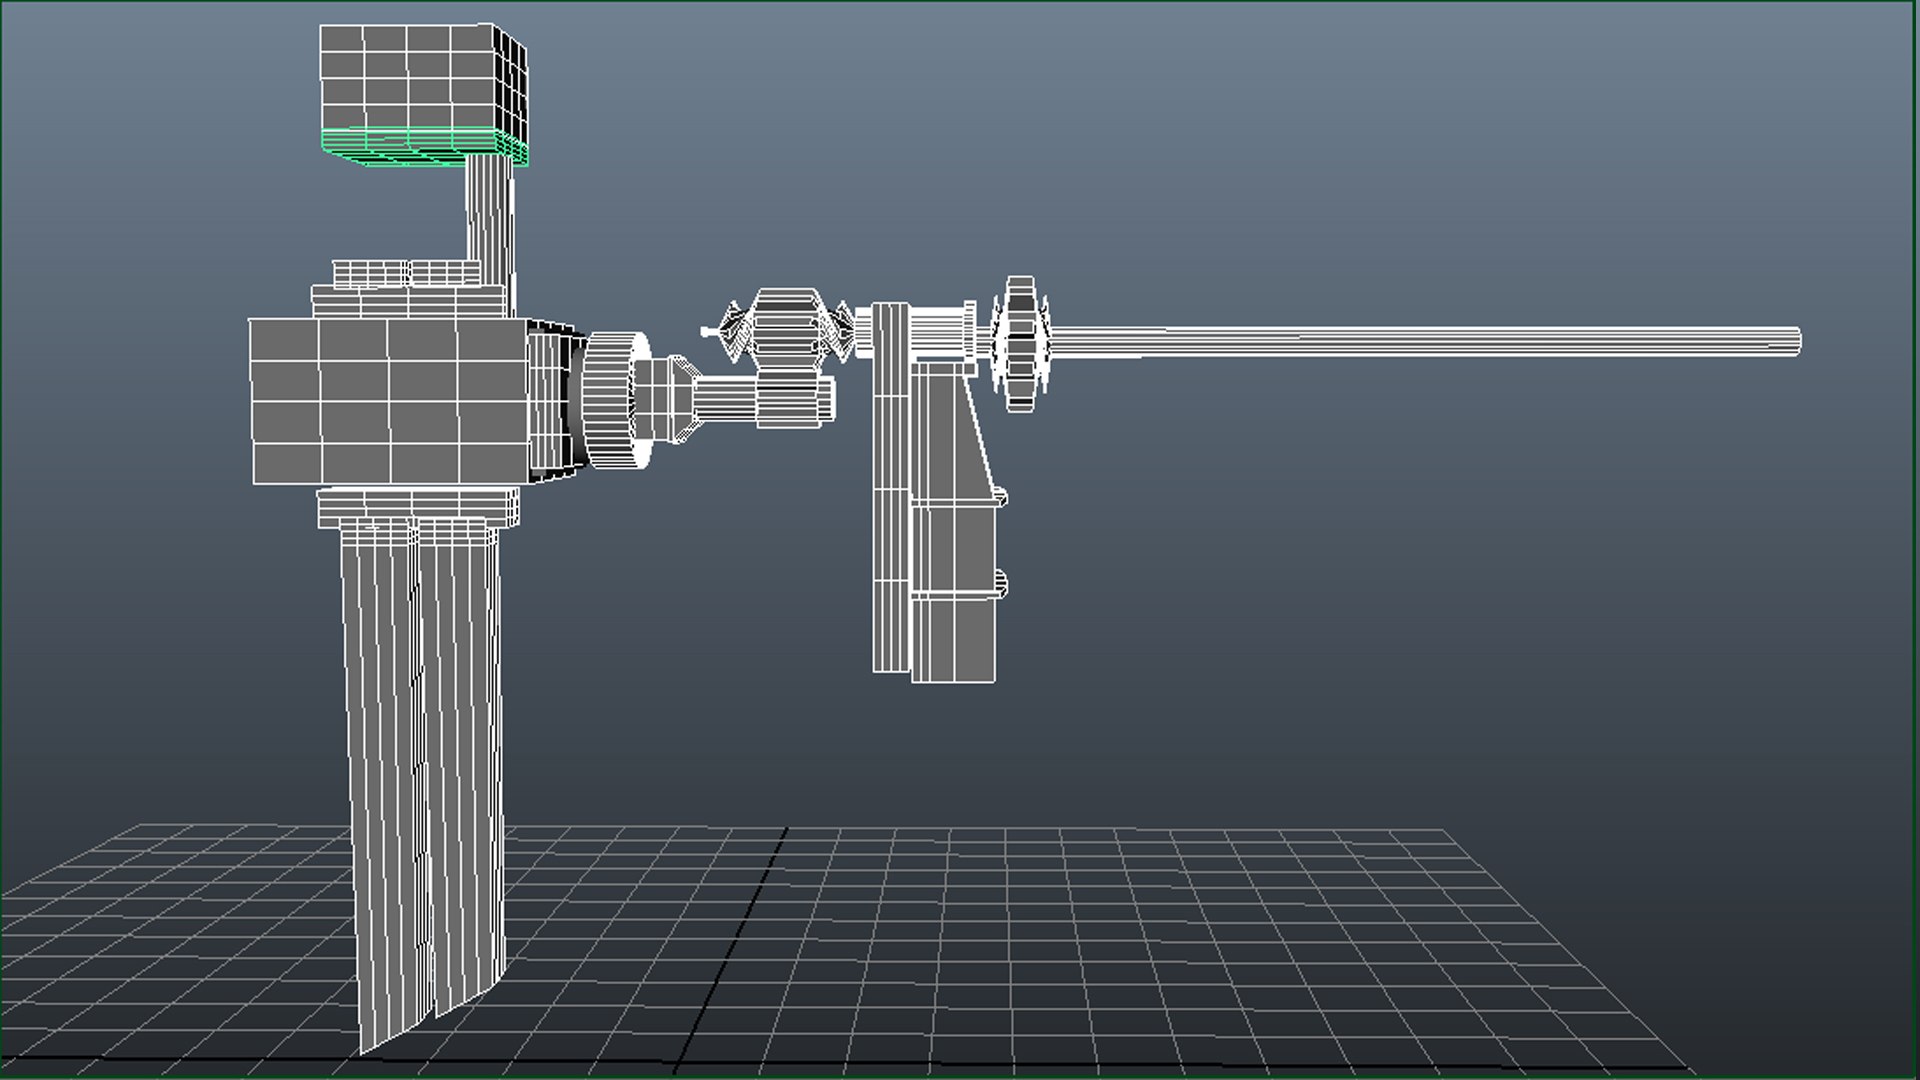1920x1080 pixels.
Task: Click the large box-shaped main body mesh
Action: (x=388, y=402)
